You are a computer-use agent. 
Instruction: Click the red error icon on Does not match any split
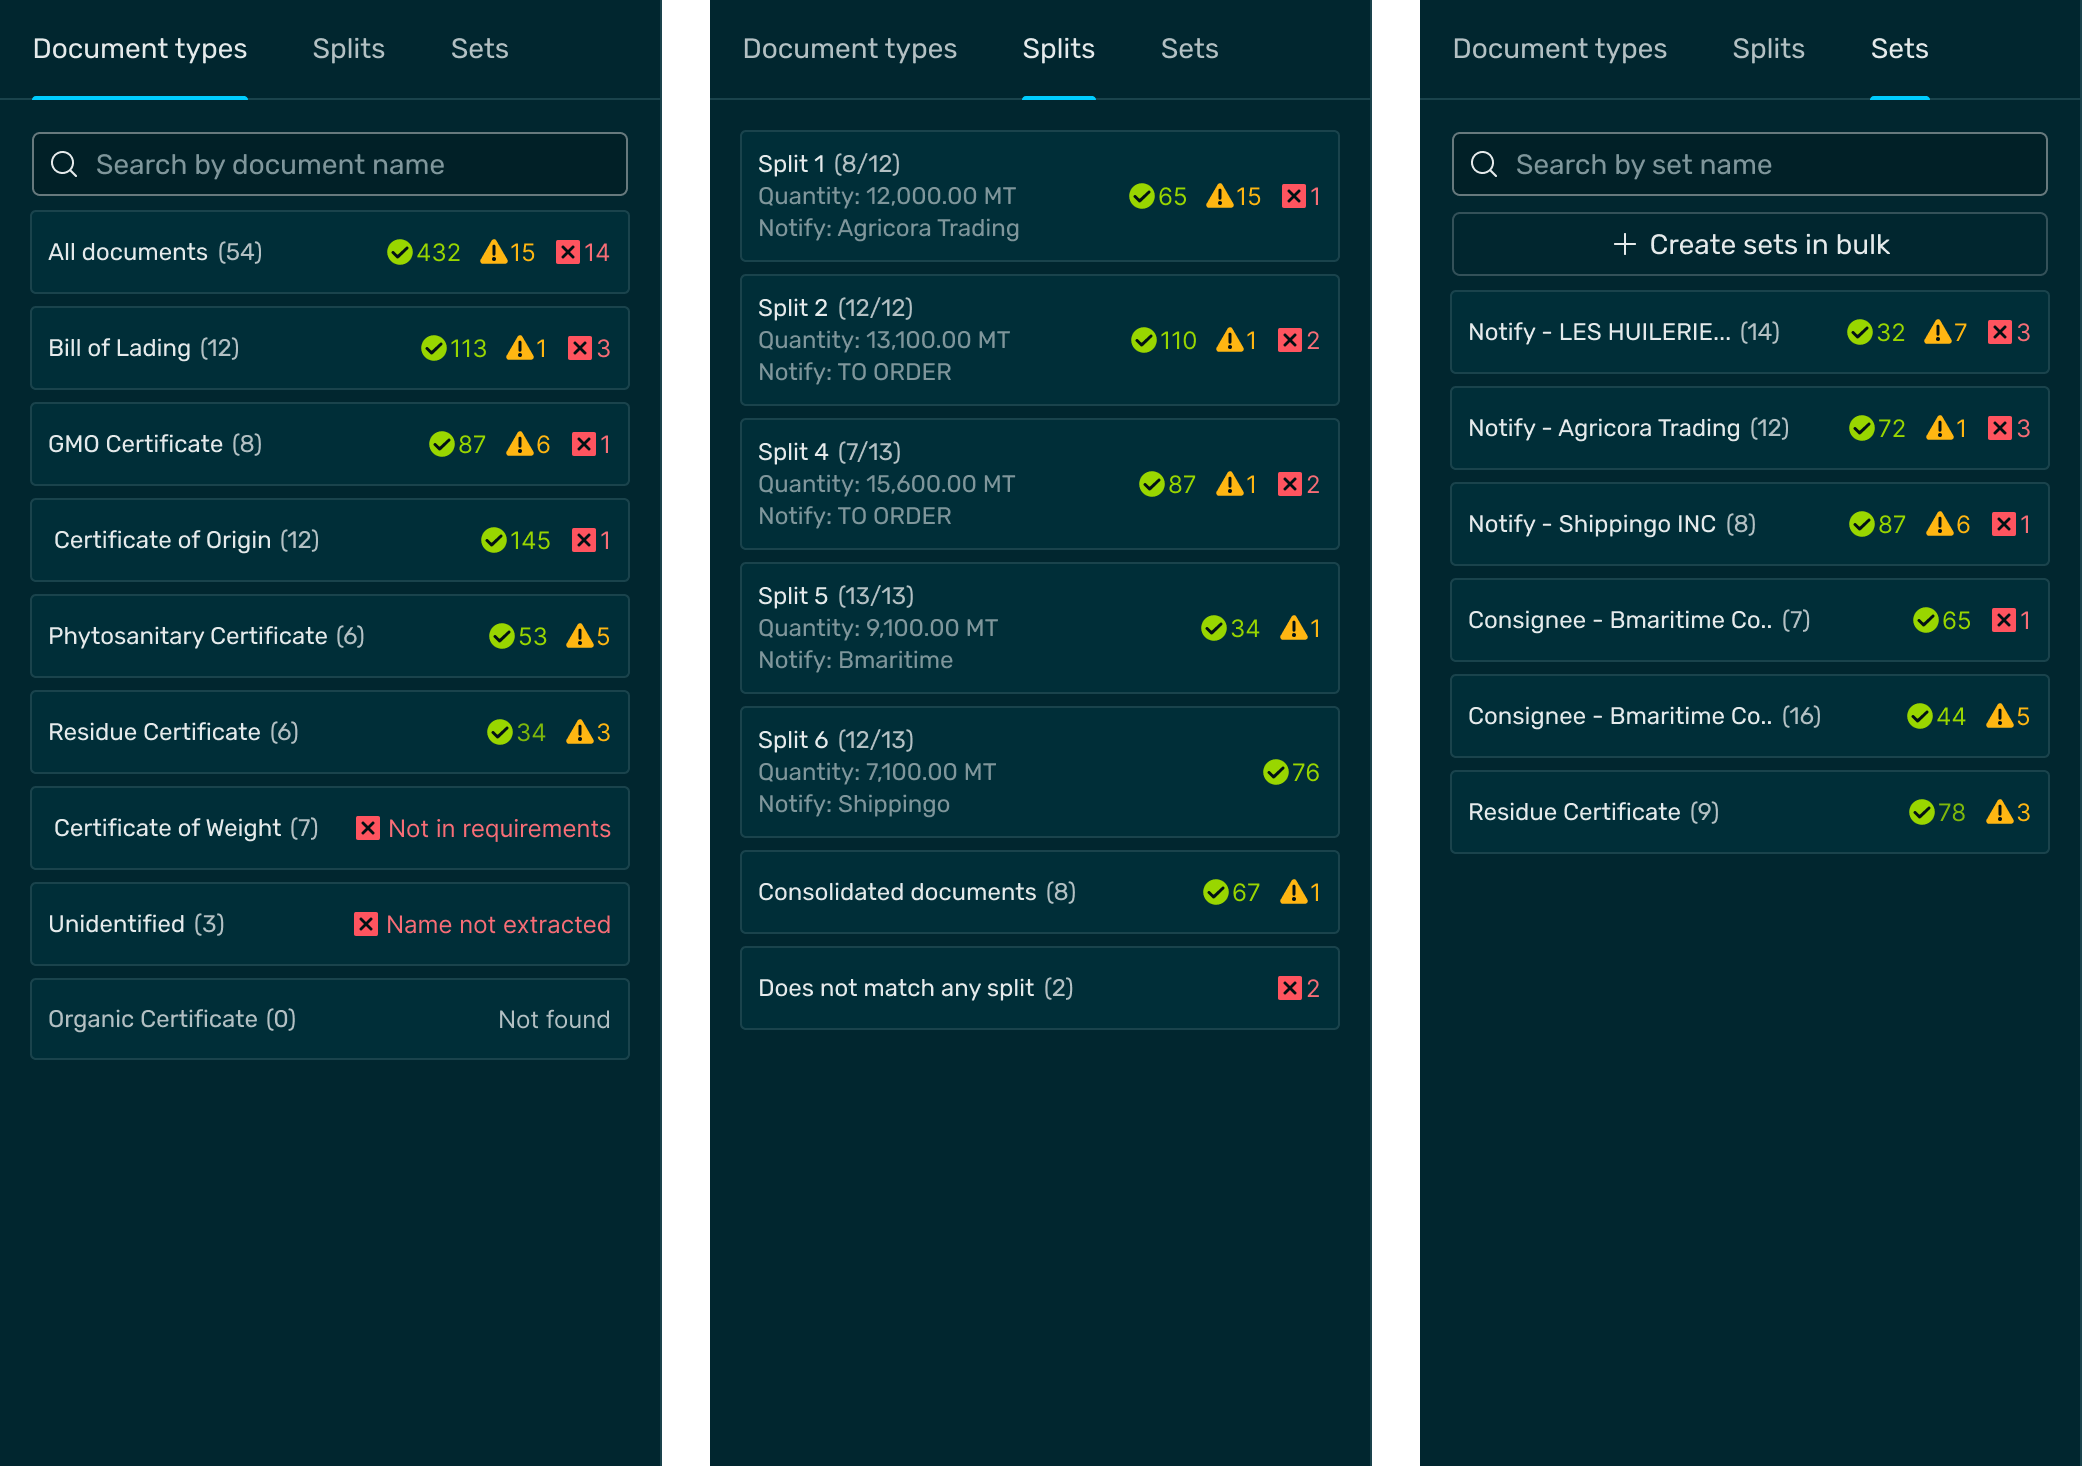point(1289,988)
